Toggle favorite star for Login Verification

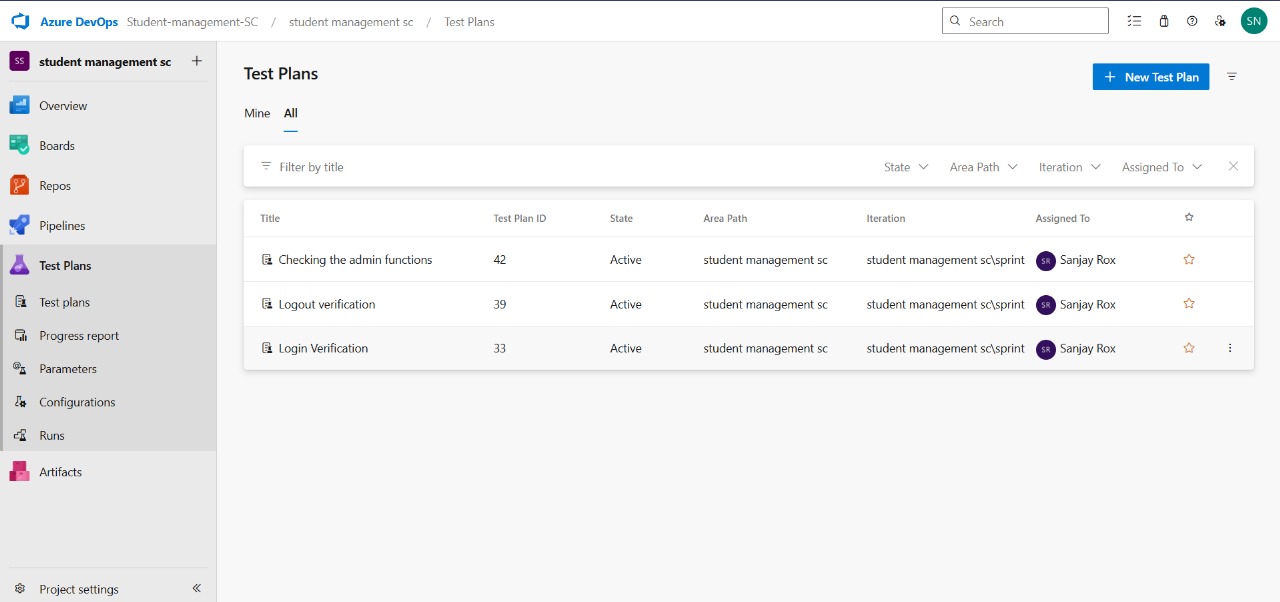(x=1189, y=348)
